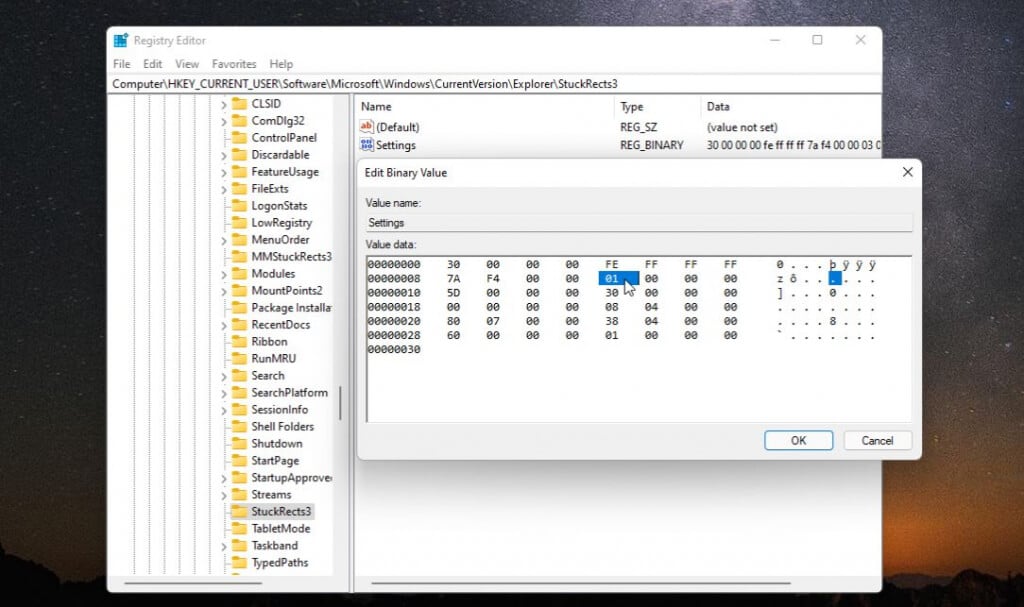Click the 5D byte in row 00000010

pyautogui.click(x=453, y=293)
